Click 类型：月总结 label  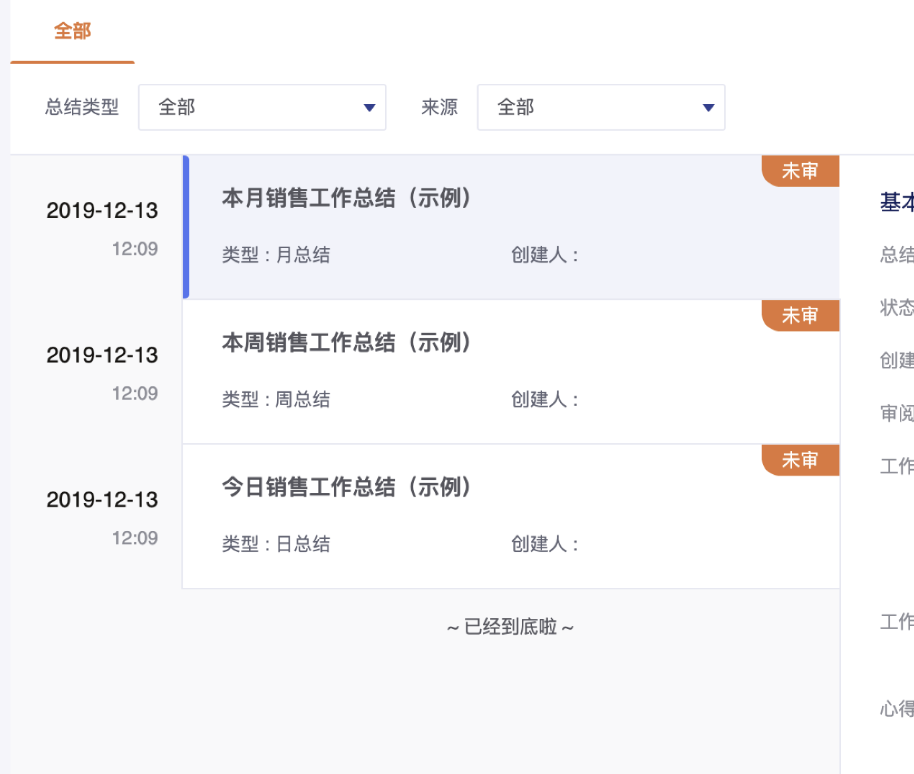(276, 255)
